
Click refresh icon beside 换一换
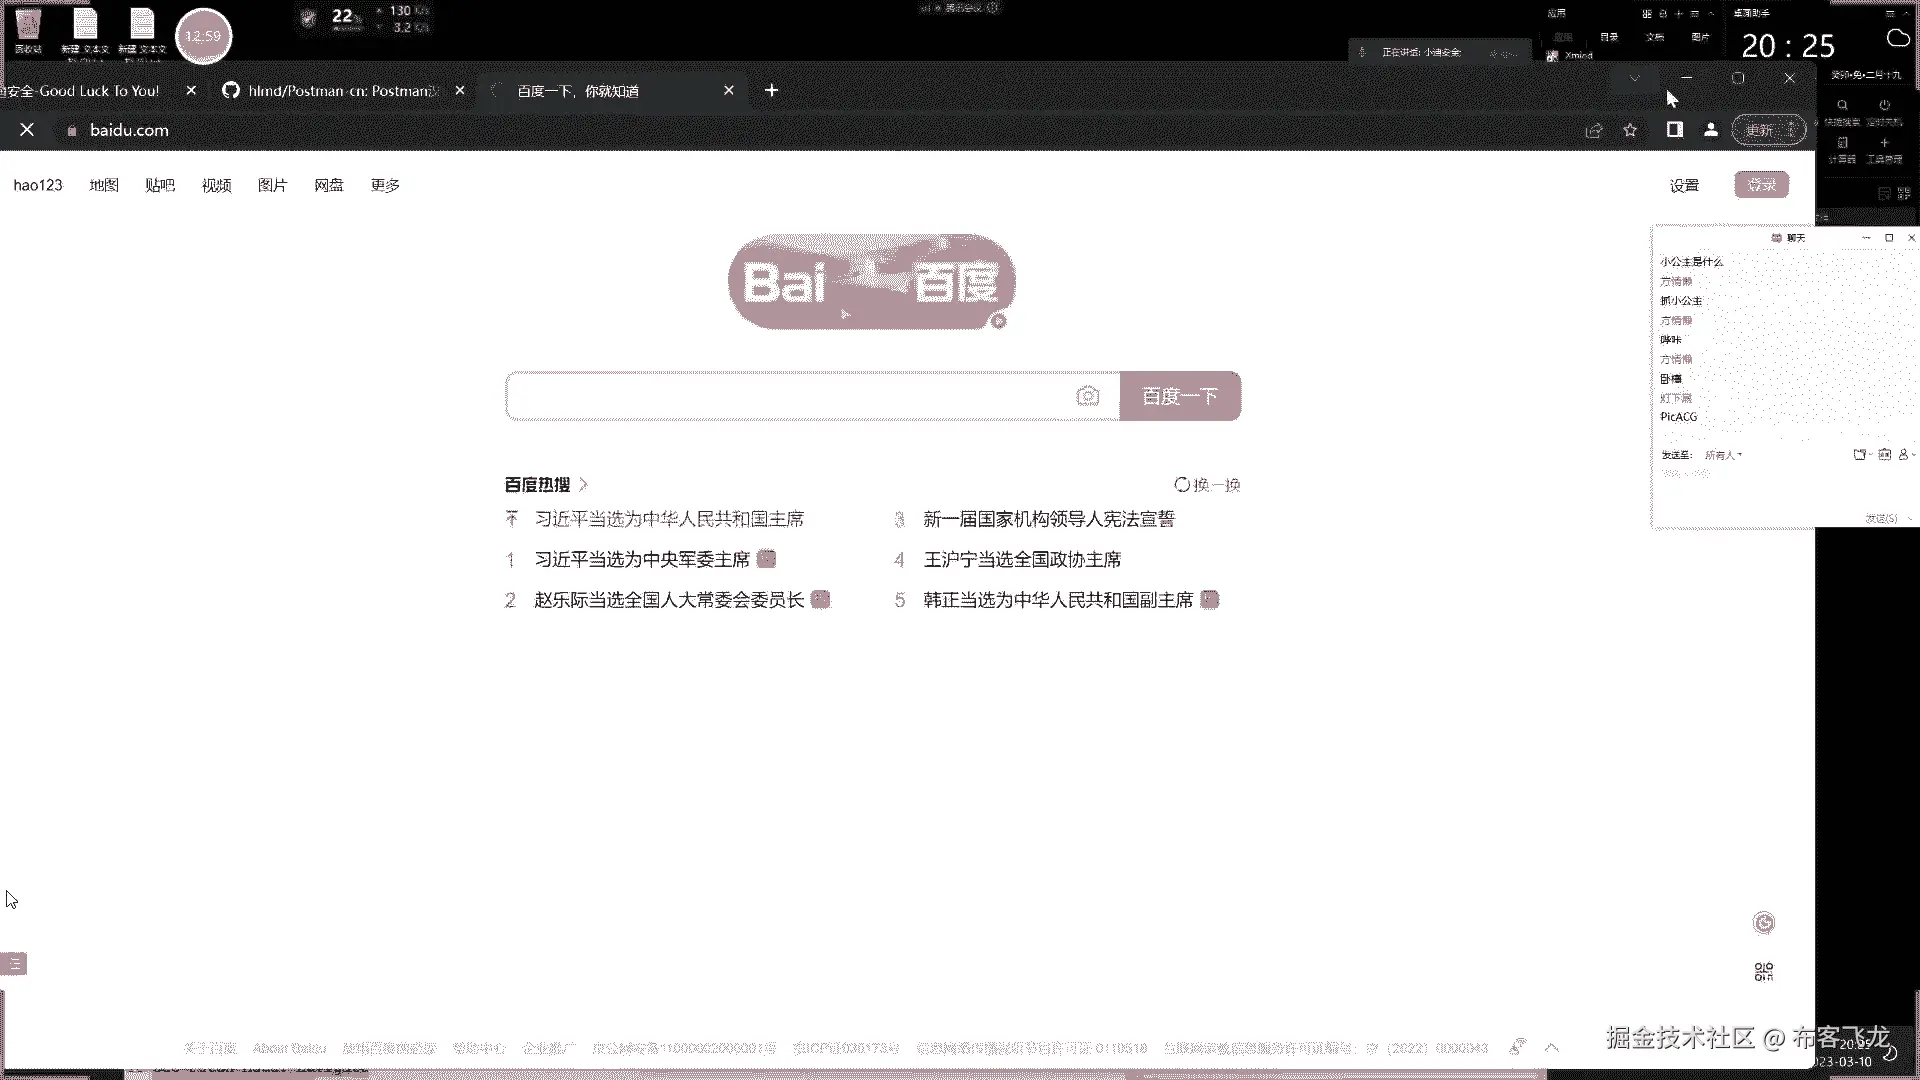click(1182, 485)
